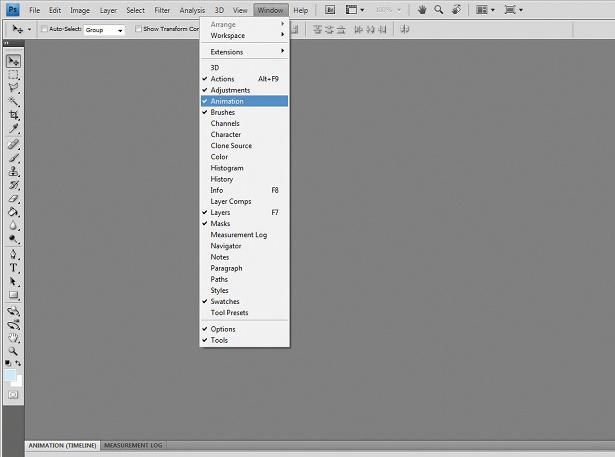Select the Crop tool
The height and width of the screenshot is (457, 615).
13,115
